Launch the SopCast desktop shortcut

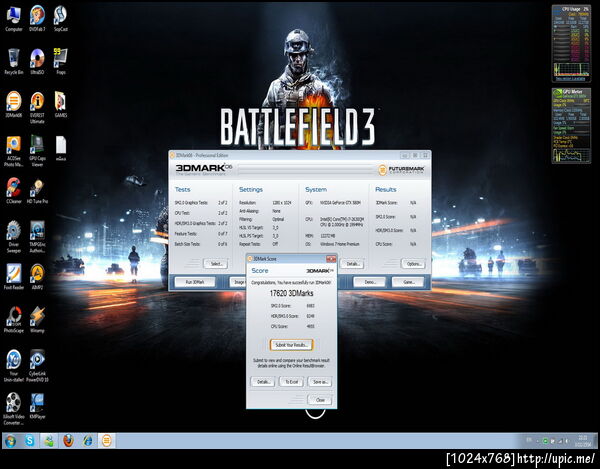60,18
